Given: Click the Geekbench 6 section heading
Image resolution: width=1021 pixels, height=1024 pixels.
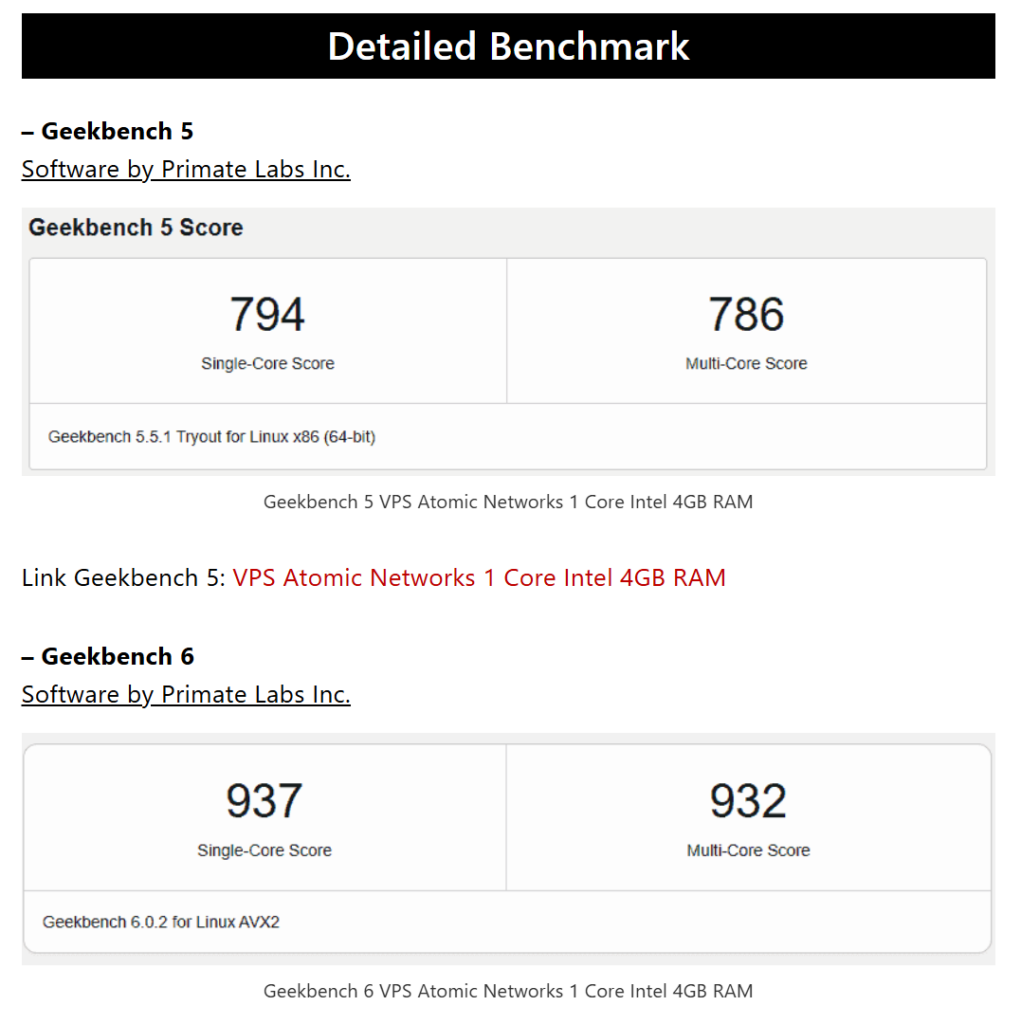Looking at the screenshot, I should point(108,656).
